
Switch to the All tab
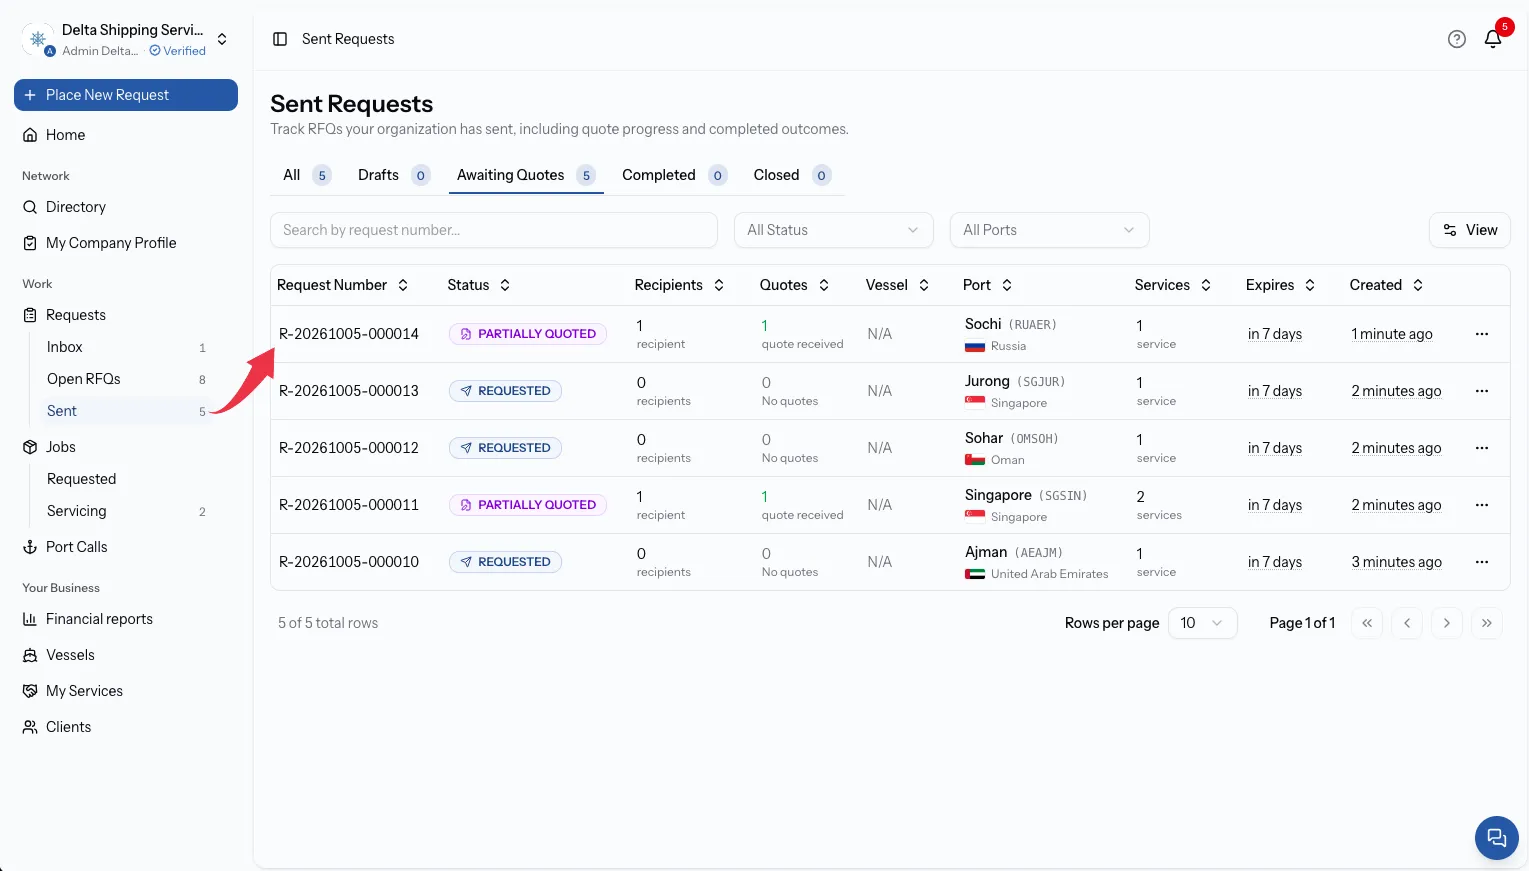point(306,175)
